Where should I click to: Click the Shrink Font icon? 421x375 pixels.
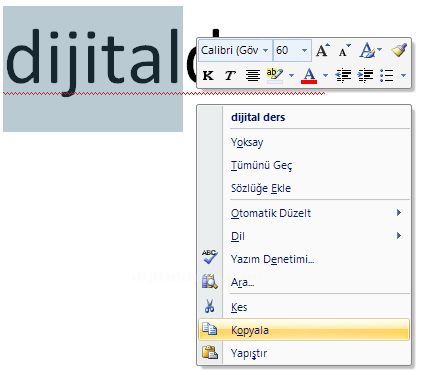point(344,50)
